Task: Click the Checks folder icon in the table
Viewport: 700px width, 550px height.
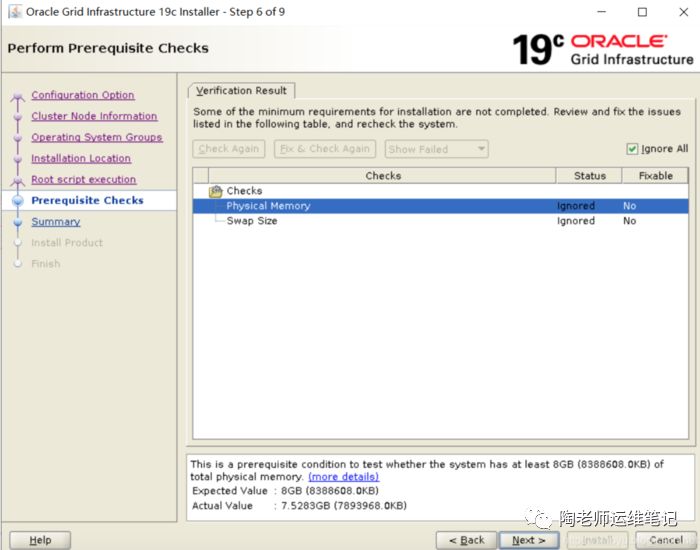Action: tap(216, 191)
